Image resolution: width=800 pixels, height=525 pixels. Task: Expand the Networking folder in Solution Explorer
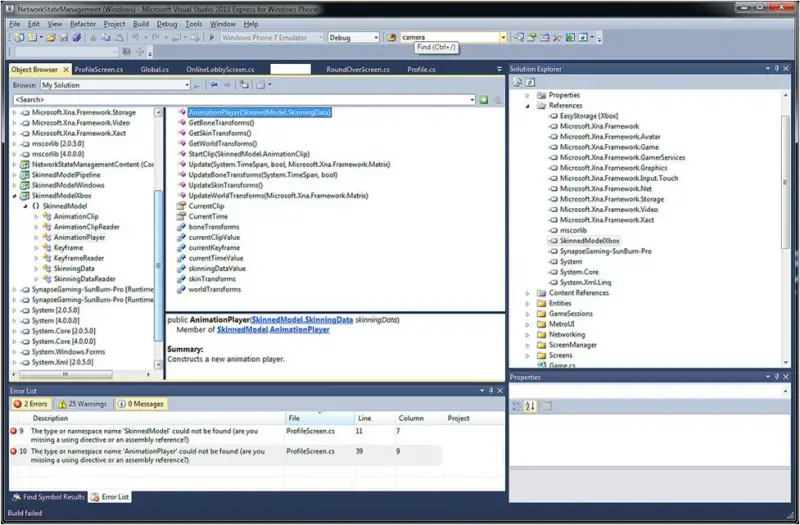tap(528, 335)
